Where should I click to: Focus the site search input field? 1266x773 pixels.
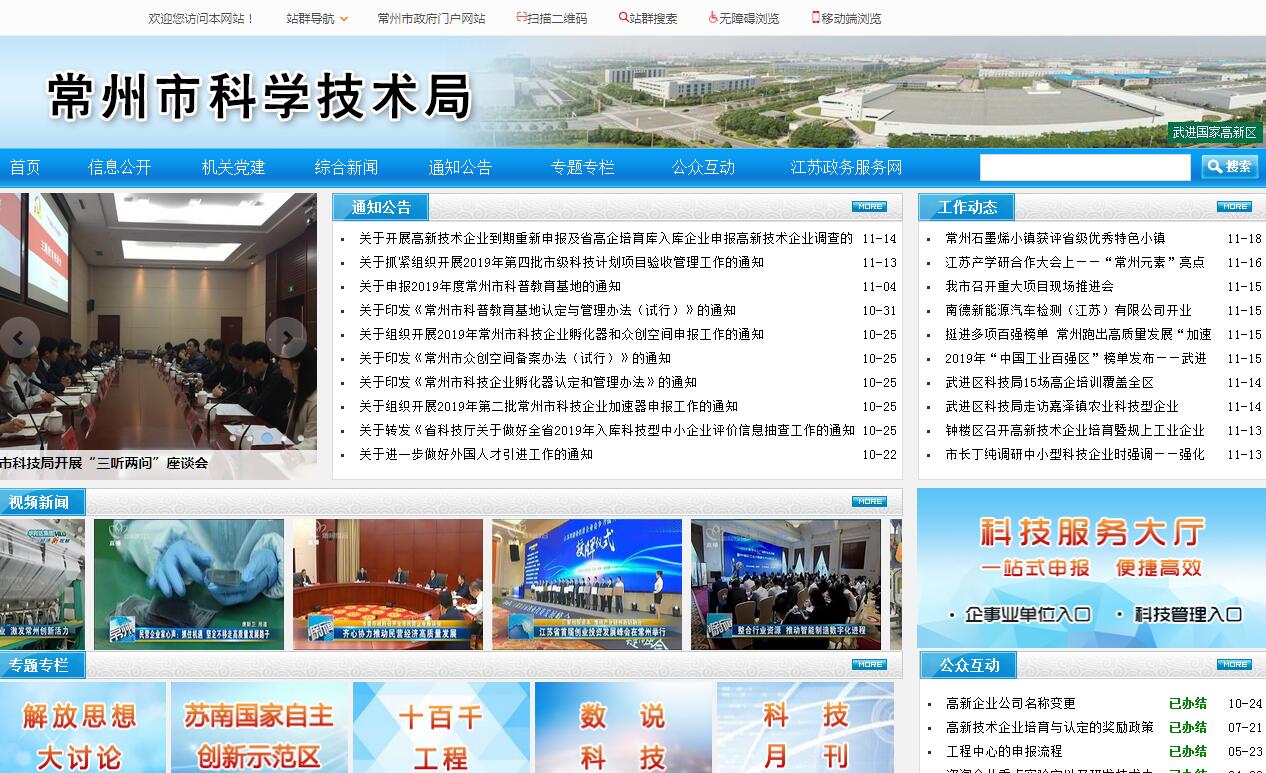tap(1084, 167)
